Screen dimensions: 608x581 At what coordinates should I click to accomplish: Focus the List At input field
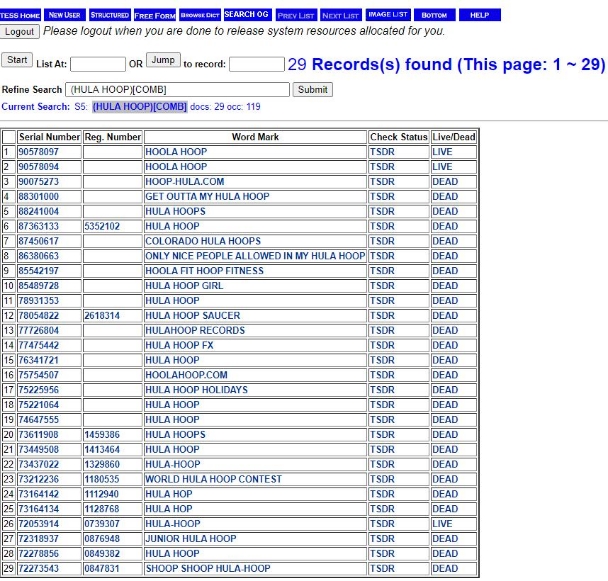coord(97,64)
